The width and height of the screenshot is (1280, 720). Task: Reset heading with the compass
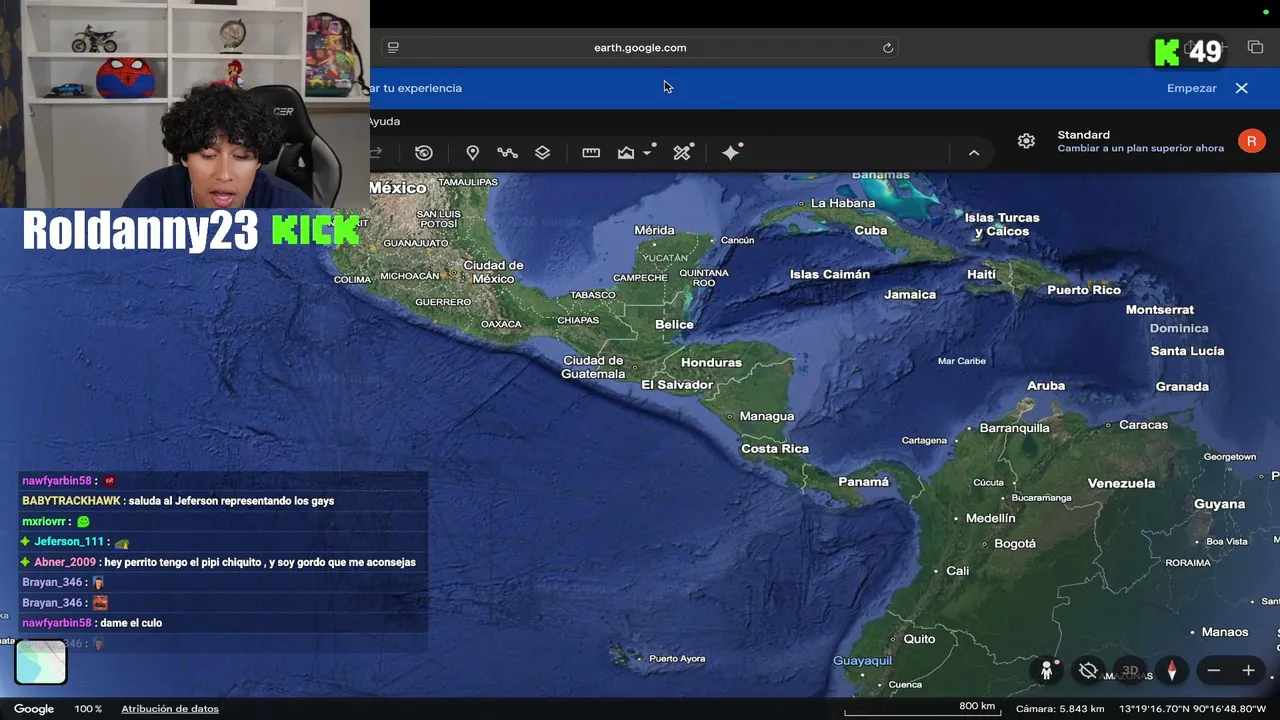coord(1171,671)
